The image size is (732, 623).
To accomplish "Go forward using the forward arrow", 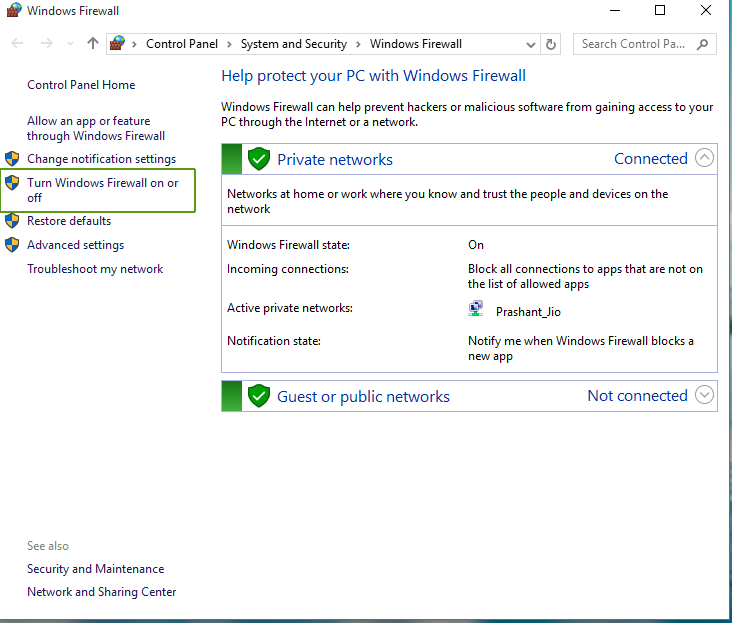I will 47,44.
